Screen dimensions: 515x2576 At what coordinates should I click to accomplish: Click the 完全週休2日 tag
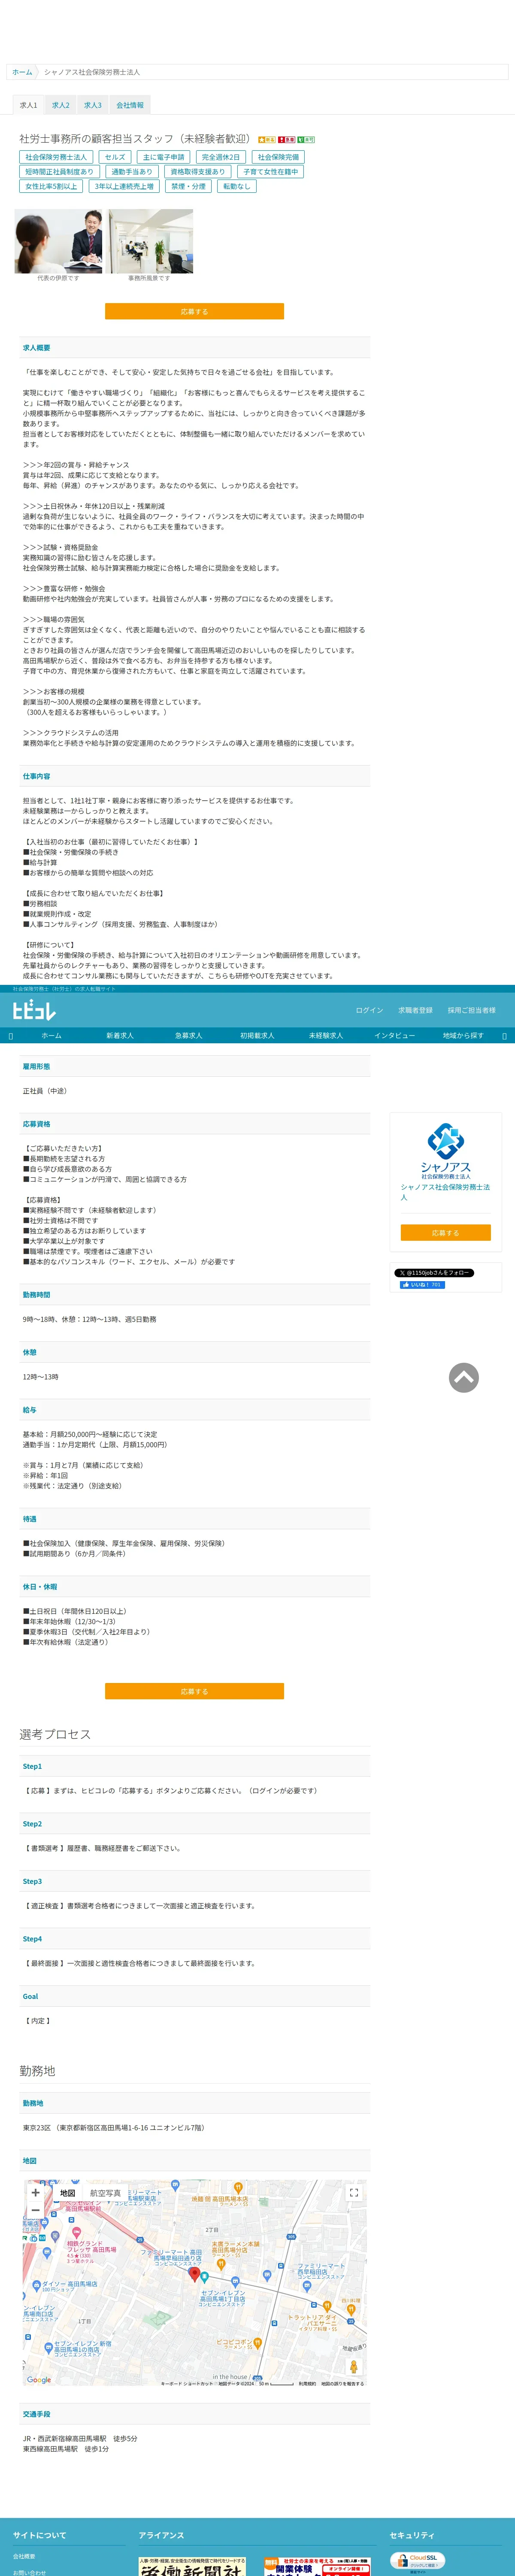(x=221, y=157)
